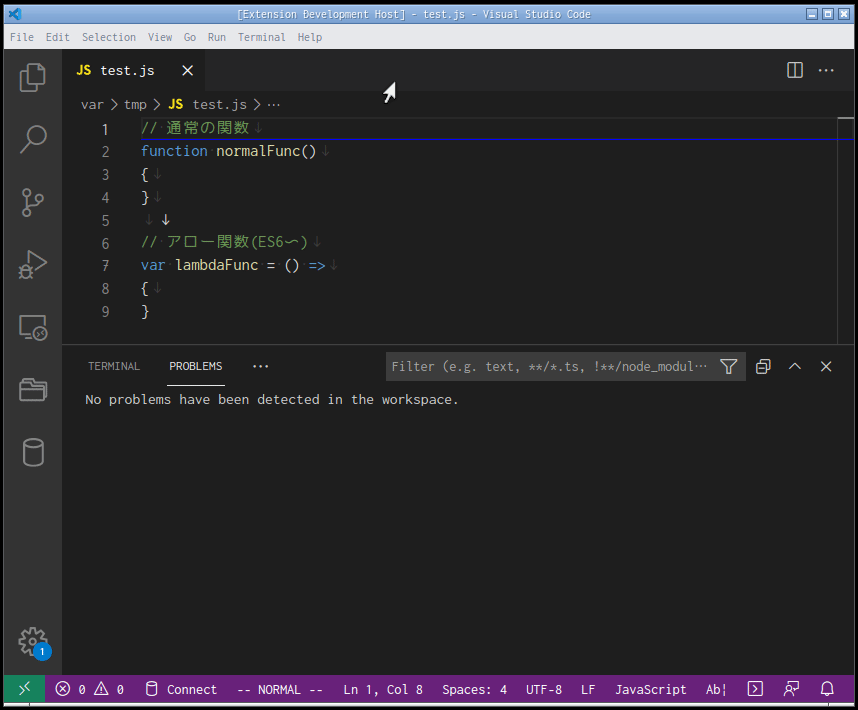The image size is (858, 710).
Task: Collapse all problems in panel
Action: (763, 366)
